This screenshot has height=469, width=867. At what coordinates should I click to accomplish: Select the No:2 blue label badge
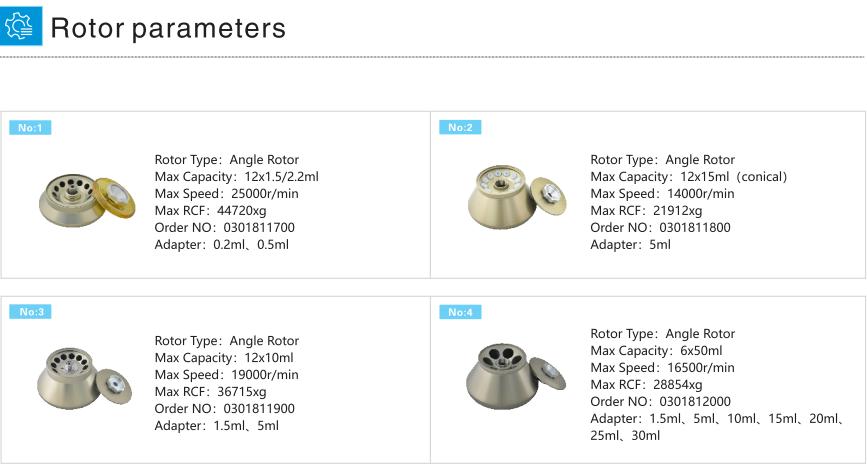(x=460, y=127)
